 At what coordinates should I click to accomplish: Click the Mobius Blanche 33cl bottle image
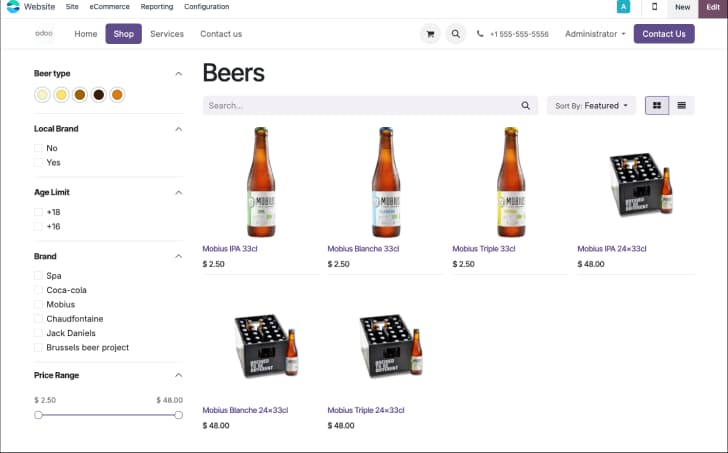[386, 182]
